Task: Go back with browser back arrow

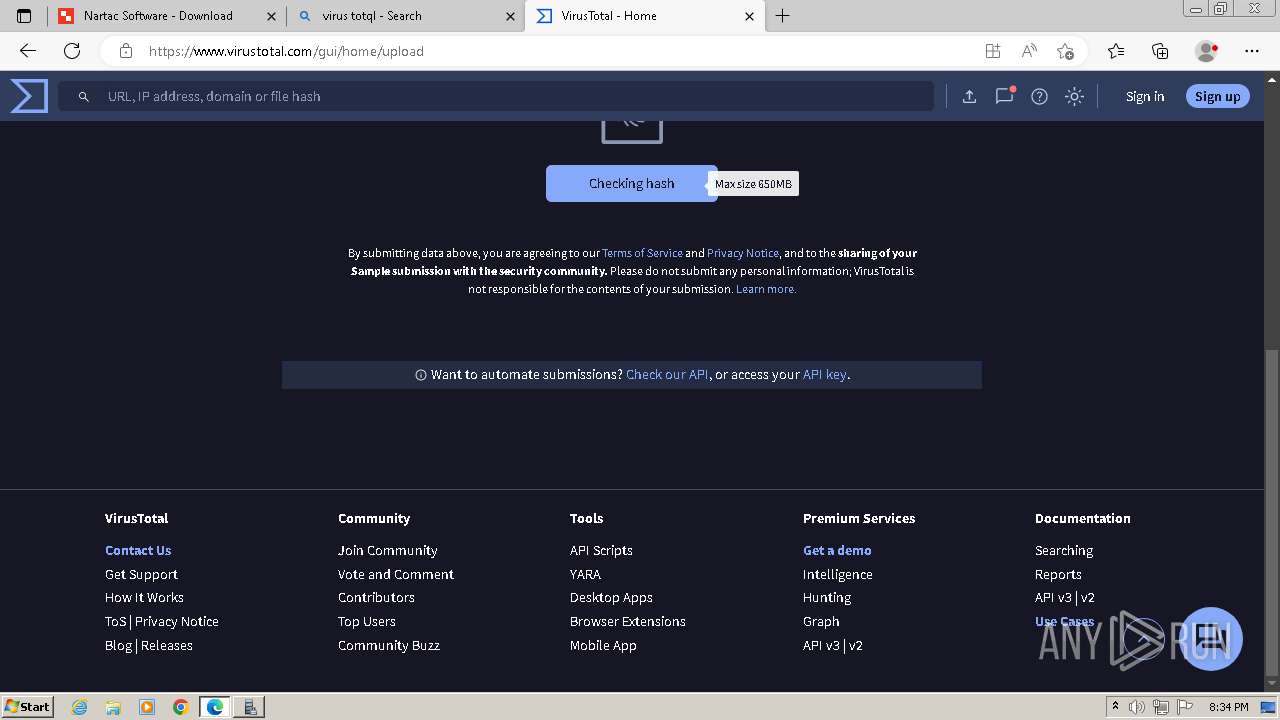Action: (x=28, y=51)
